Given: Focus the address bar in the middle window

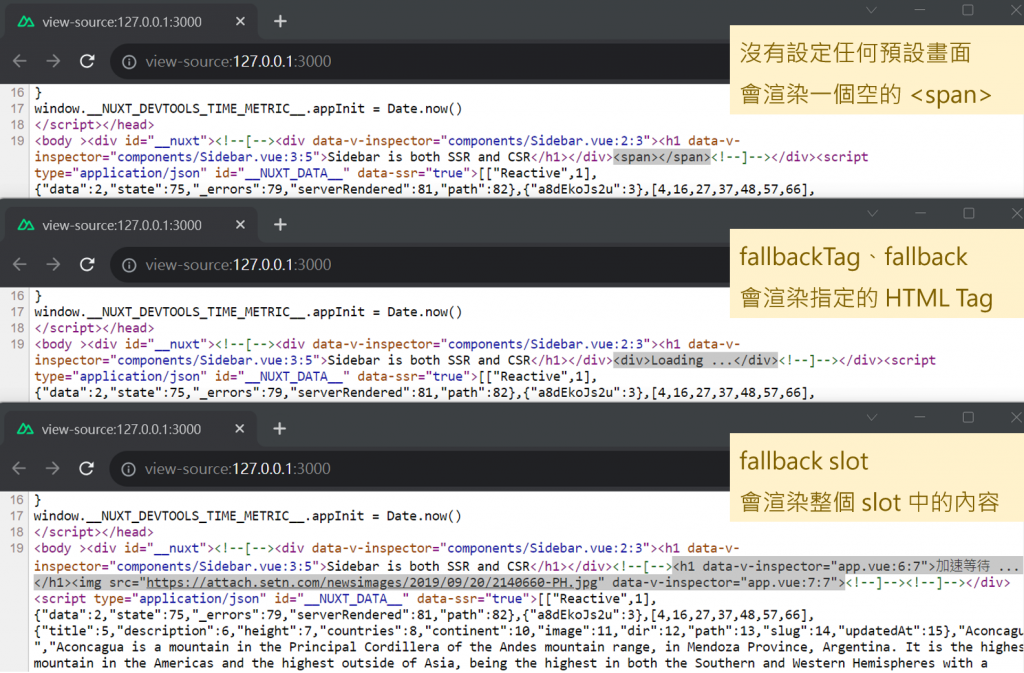Looking at the screenshot, I should 418,266.
